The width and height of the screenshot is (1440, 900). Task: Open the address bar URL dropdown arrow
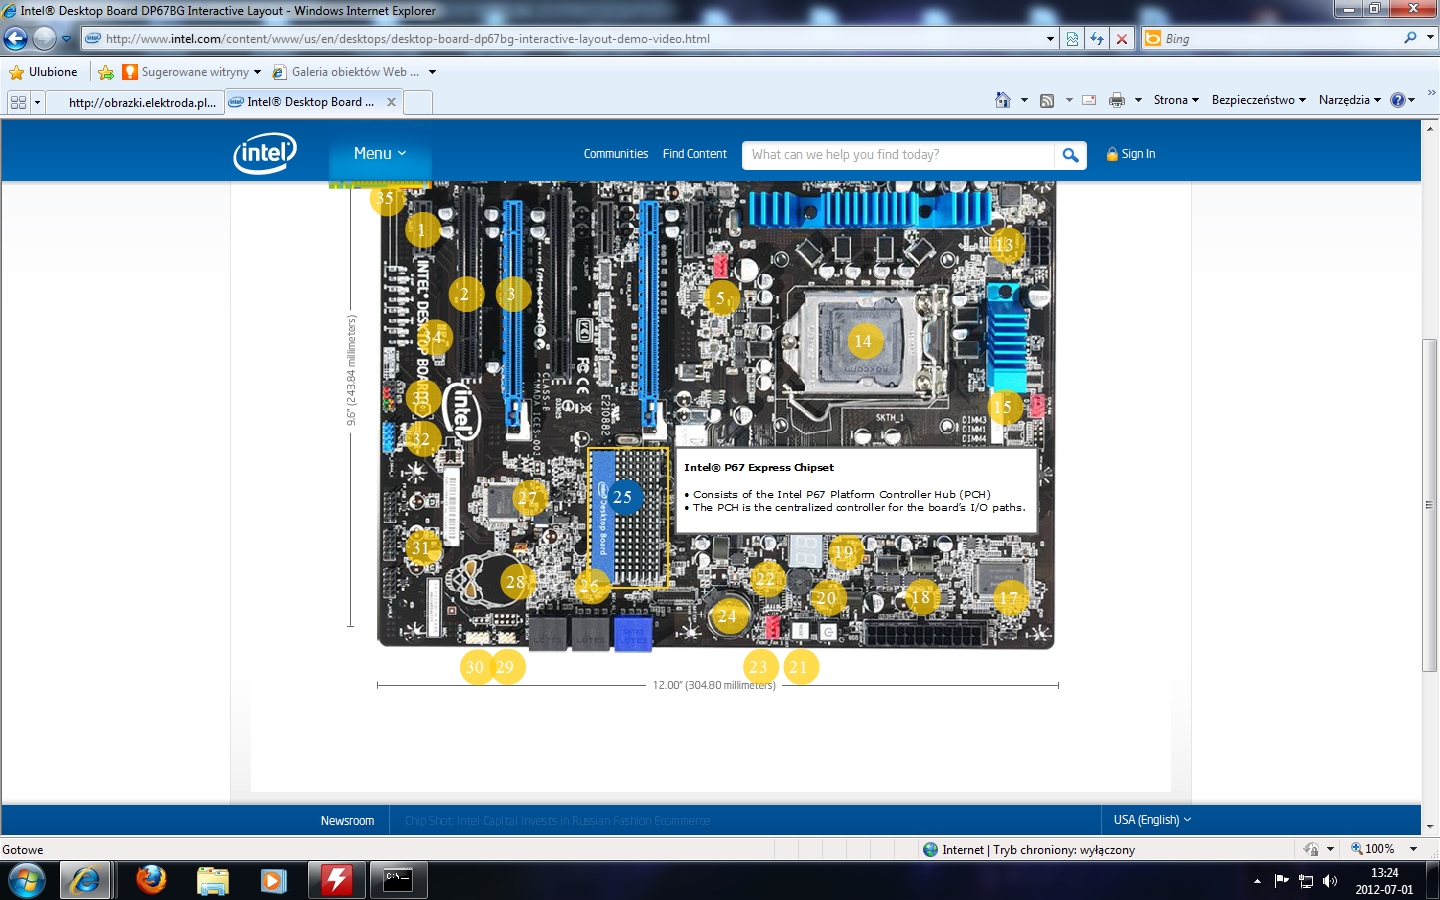coord(1050,39)
